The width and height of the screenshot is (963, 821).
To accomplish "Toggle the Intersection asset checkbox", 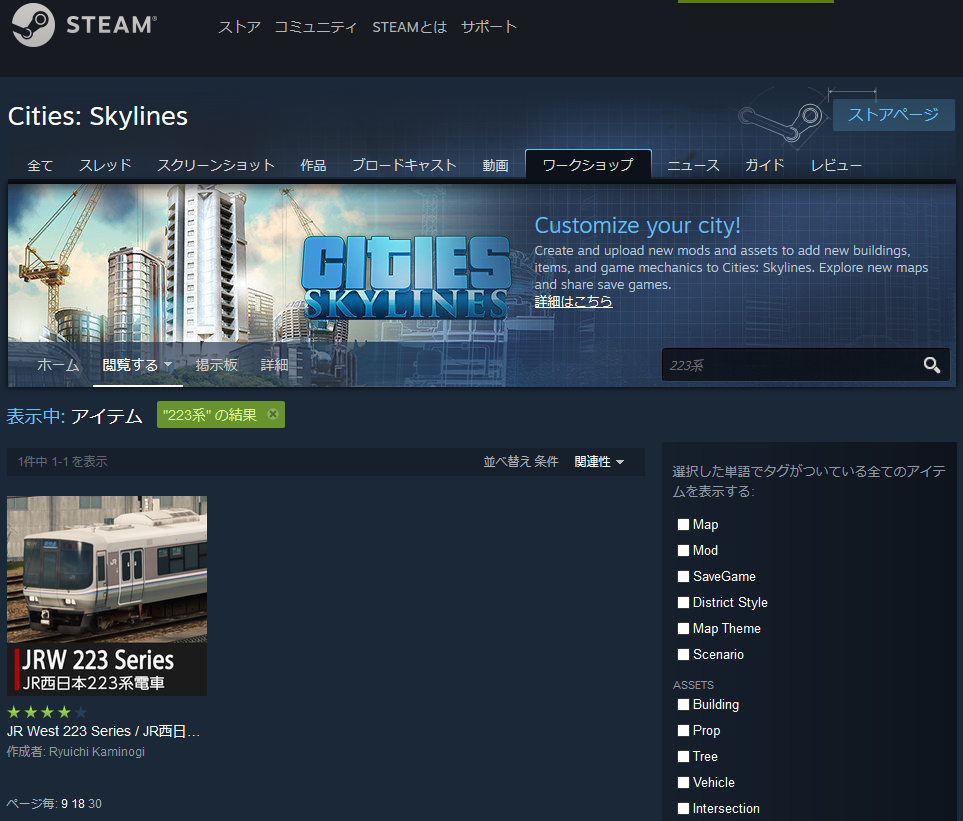I will [683, 808].
